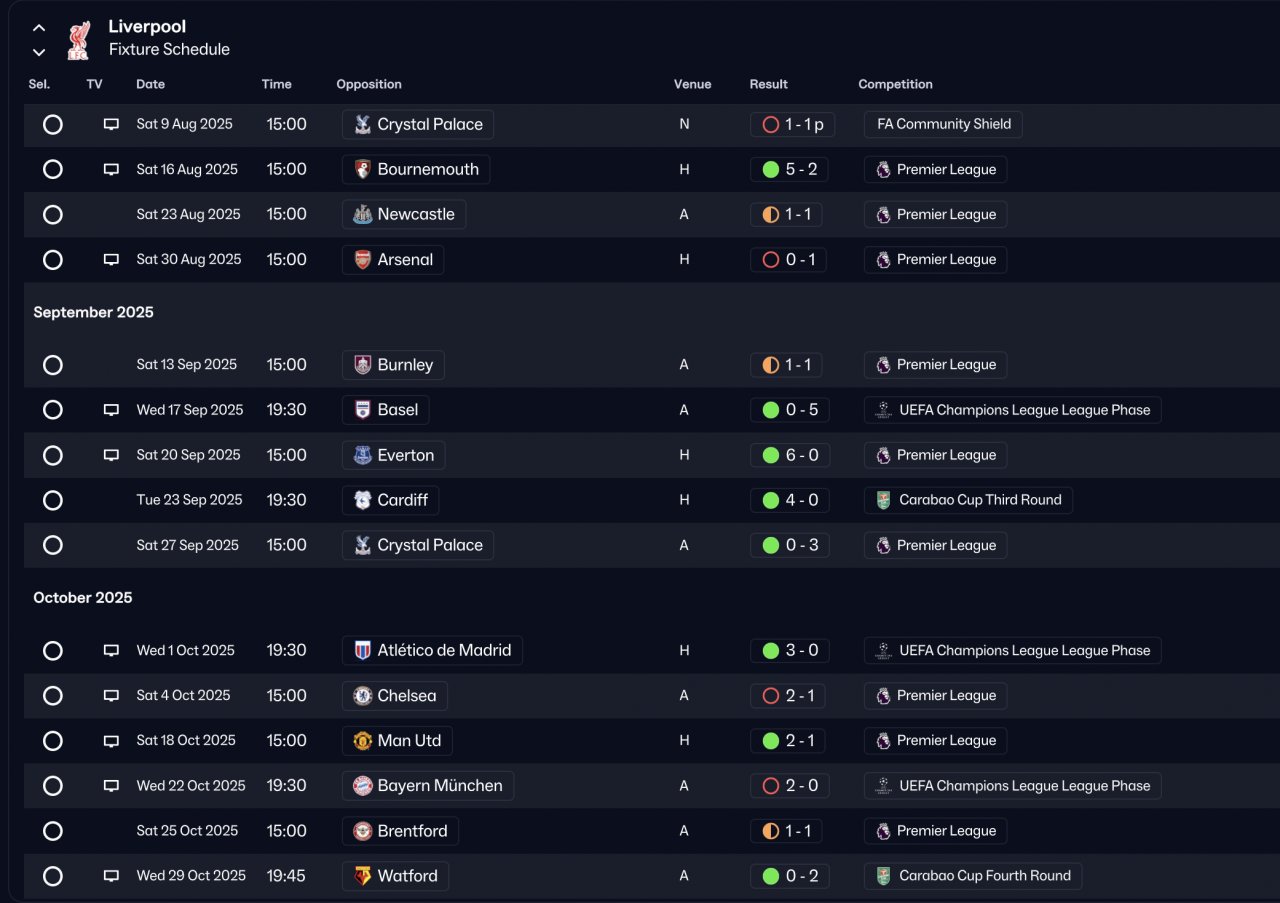Click the Liverpool club crest icon
The width and height of the screenshot is (1280, 903).
pyautogui.click(x=77, y=39)
